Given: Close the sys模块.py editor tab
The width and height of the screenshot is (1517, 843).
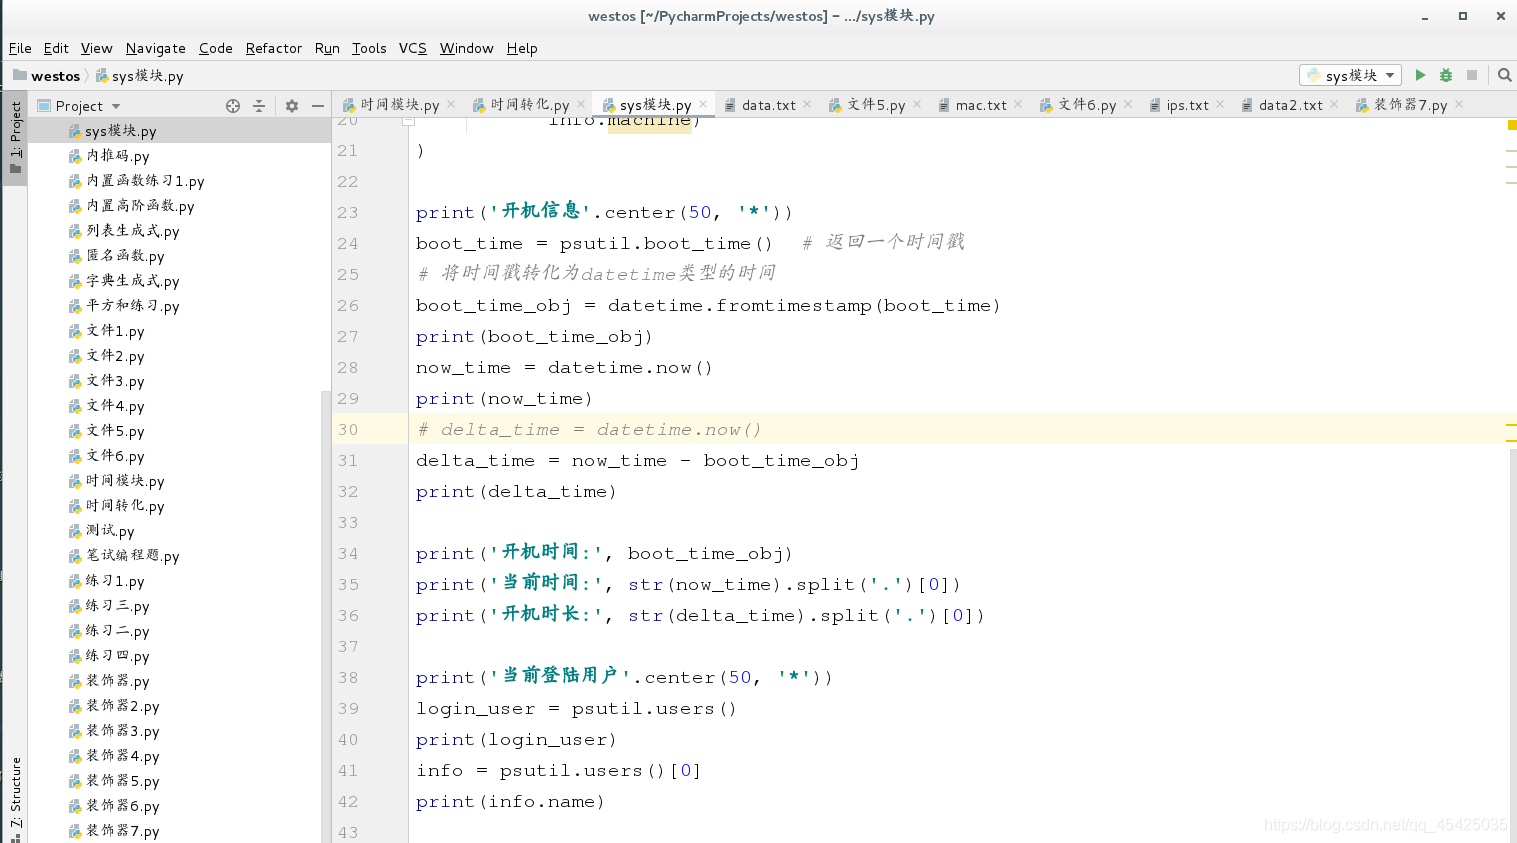Looking at the screenshot, I should (x=703, y=104).
